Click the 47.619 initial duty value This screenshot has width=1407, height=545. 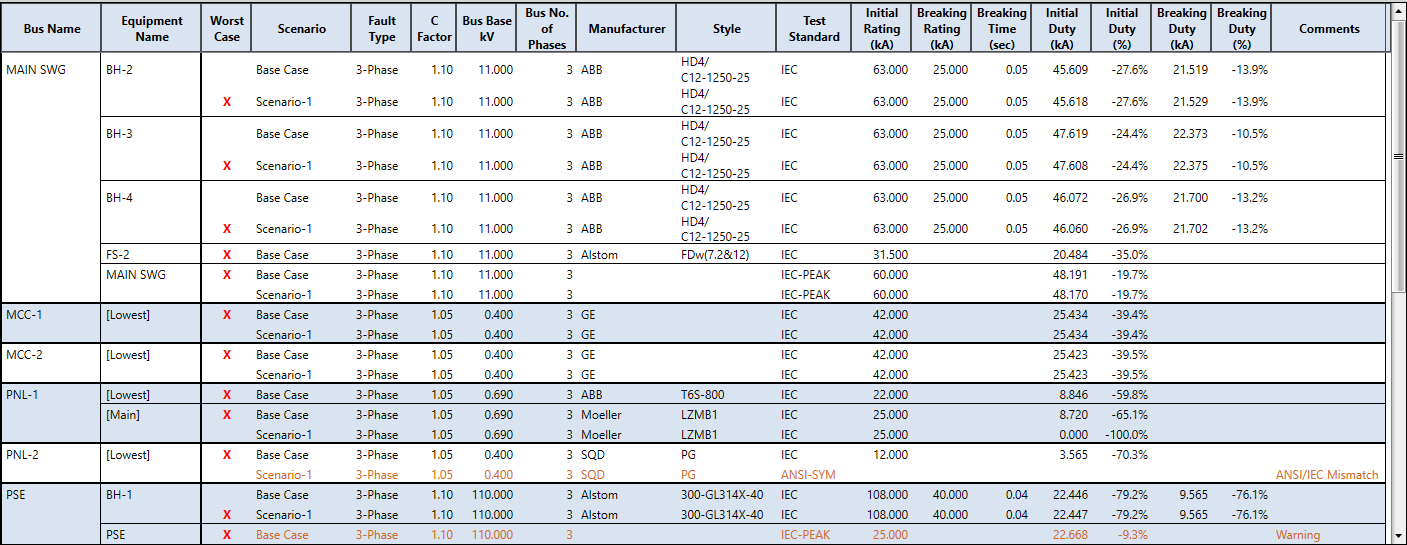[1070, 134]
